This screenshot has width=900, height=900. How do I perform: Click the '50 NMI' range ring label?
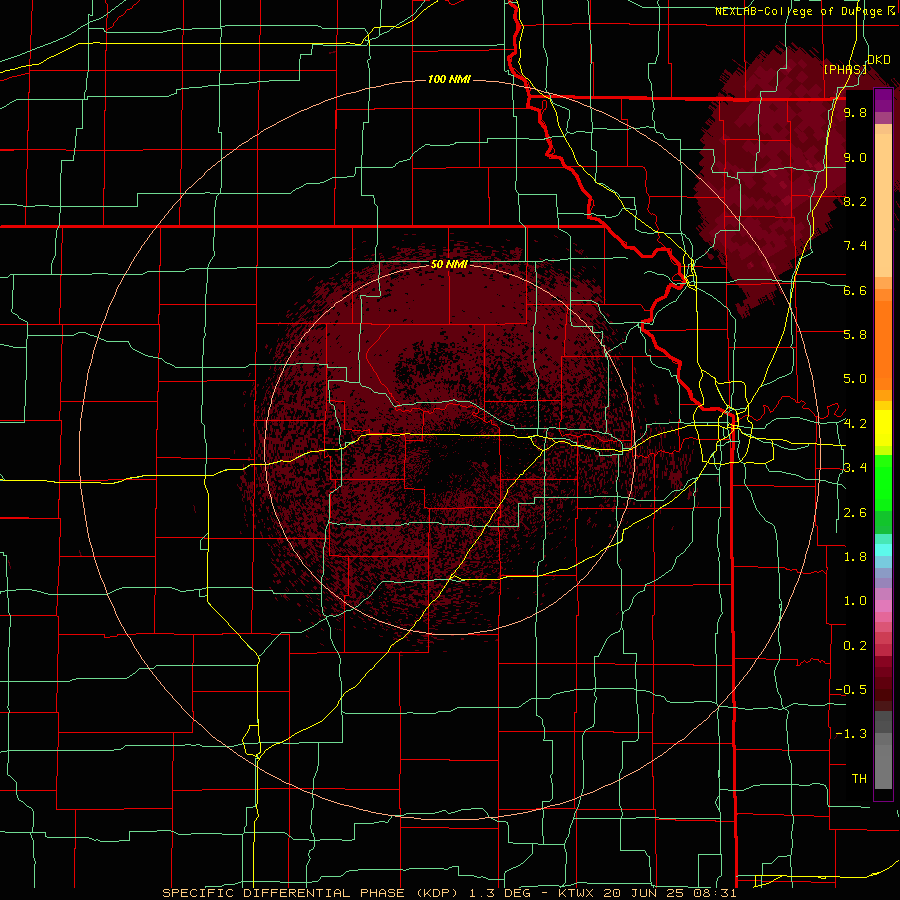(x=449, y=264)
